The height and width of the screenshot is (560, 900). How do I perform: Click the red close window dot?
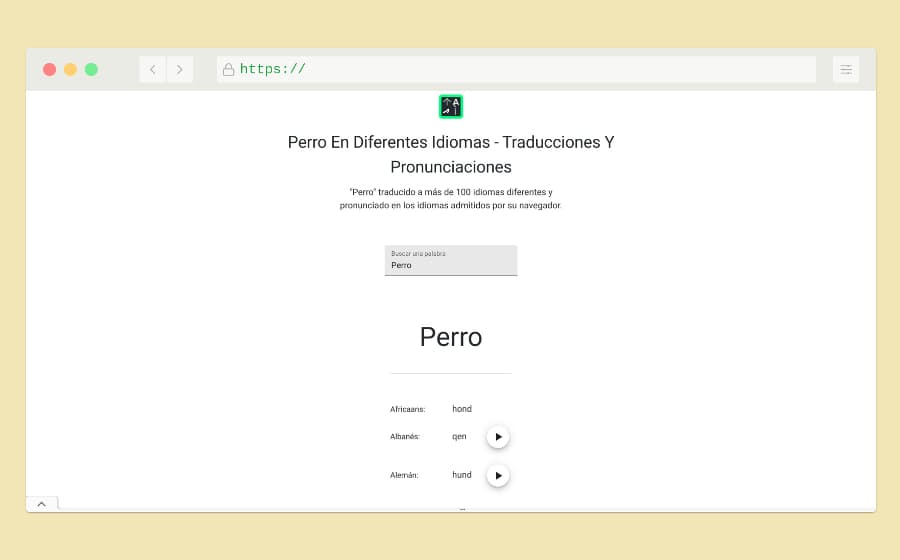click(x=49, y=69)
